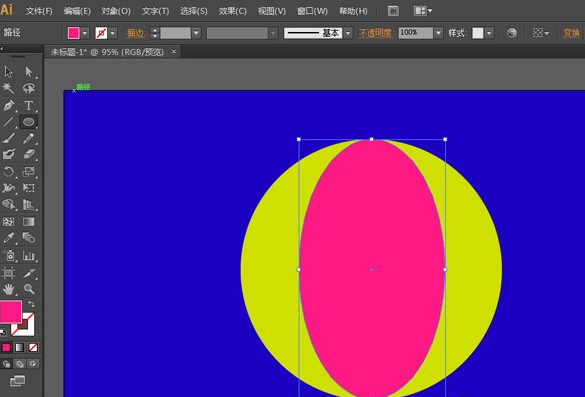This screenshot has width=585, height=397.
Task: Open the 窗口(W) menu
Action: [312, 11]
